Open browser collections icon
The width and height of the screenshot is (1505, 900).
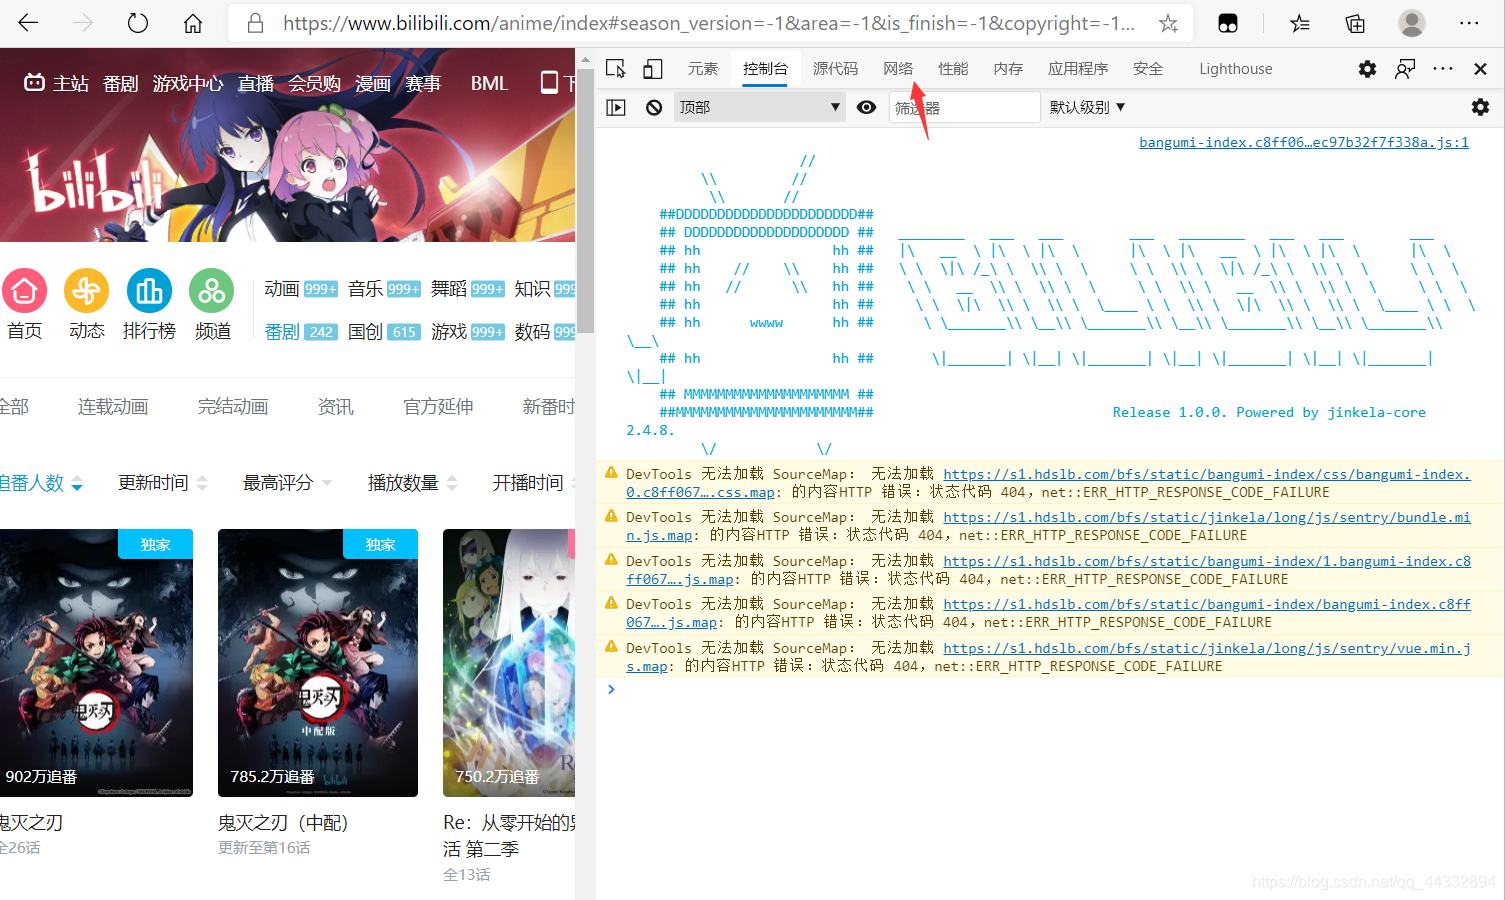(x=1355, y=23)
